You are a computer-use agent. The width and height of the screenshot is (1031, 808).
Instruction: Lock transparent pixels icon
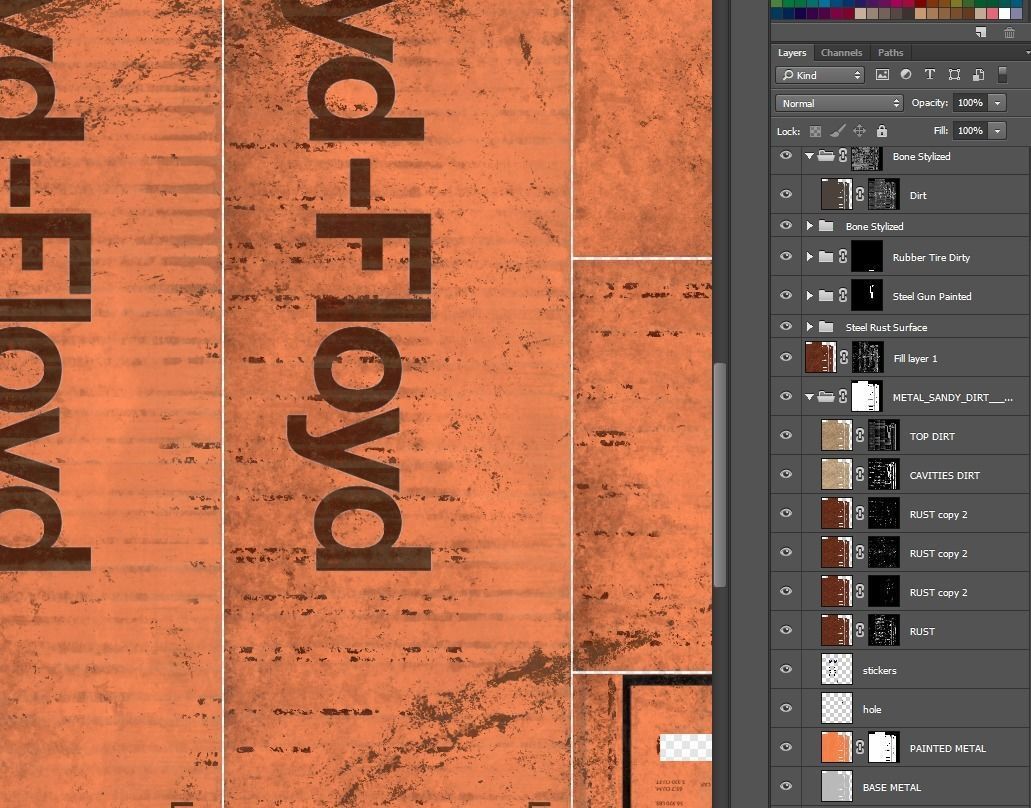[815, 131]
